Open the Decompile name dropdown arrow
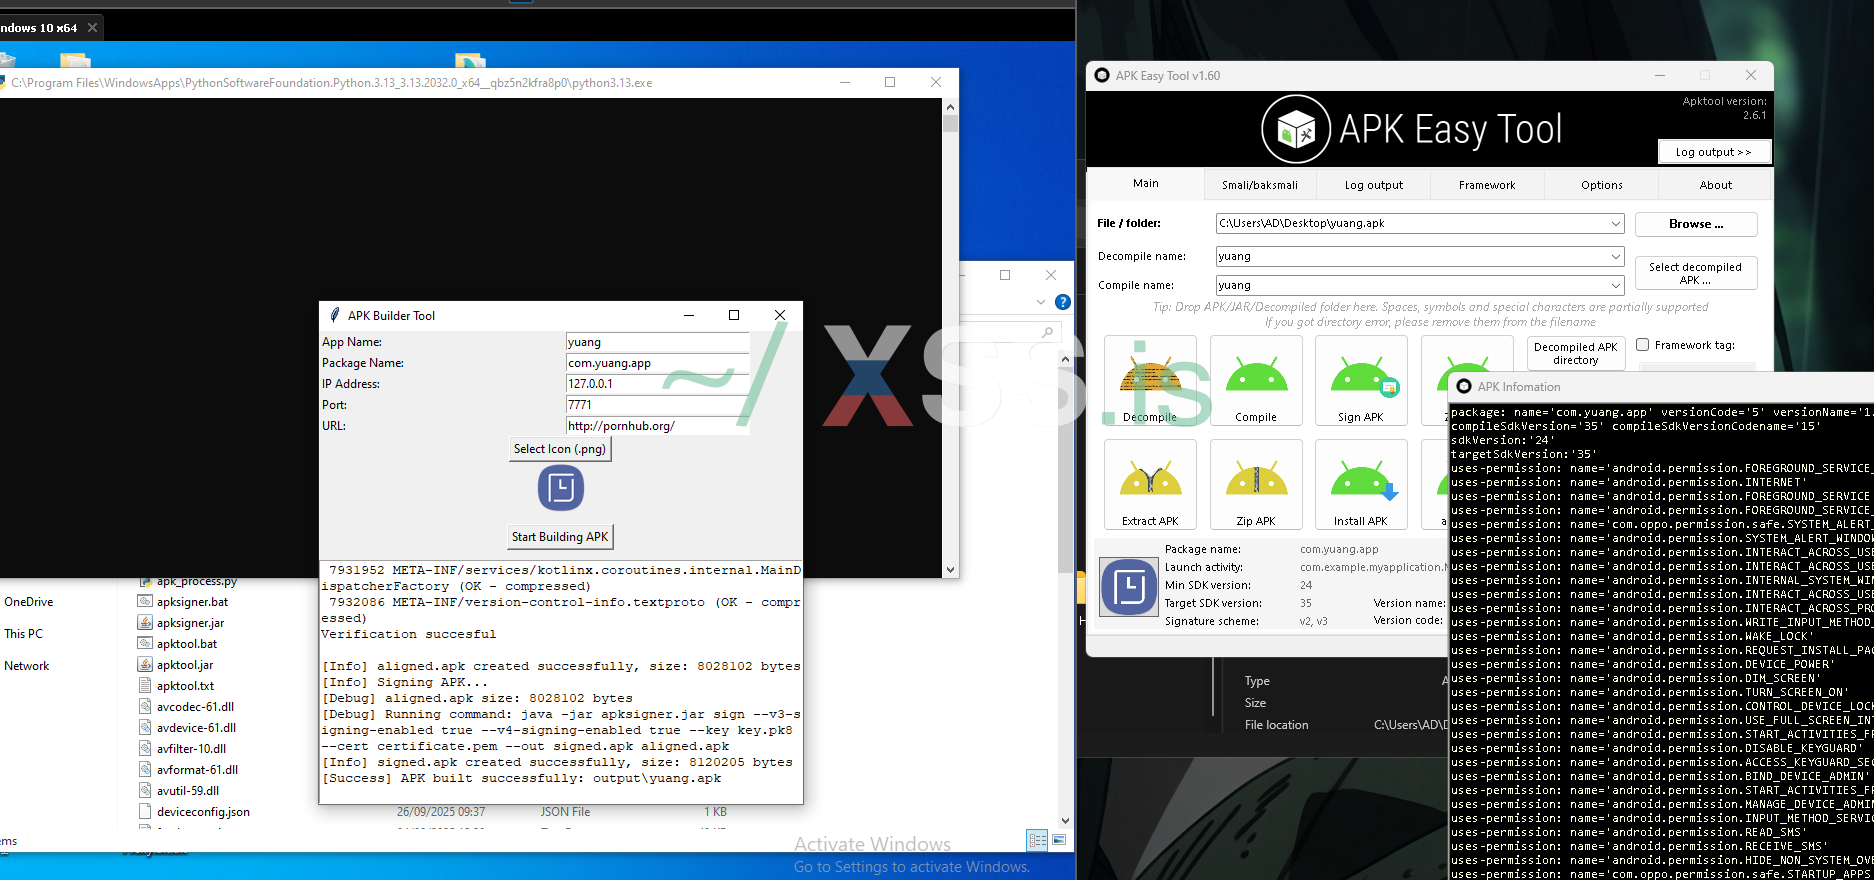This screenshot has height=880, width=1874. 1615,257
